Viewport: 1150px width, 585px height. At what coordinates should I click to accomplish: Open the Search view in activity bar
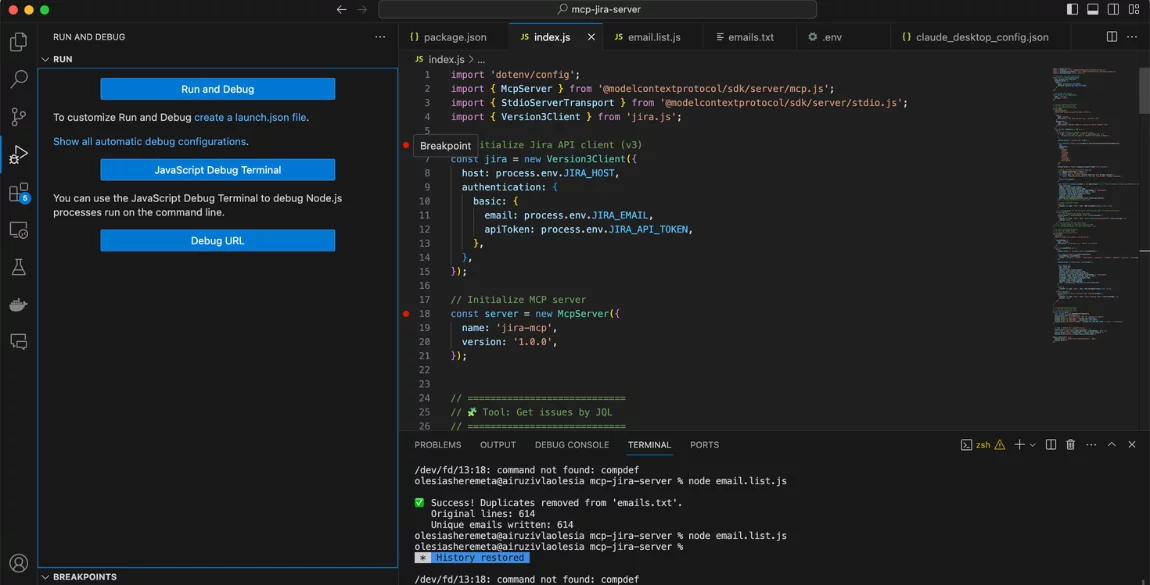18,80
